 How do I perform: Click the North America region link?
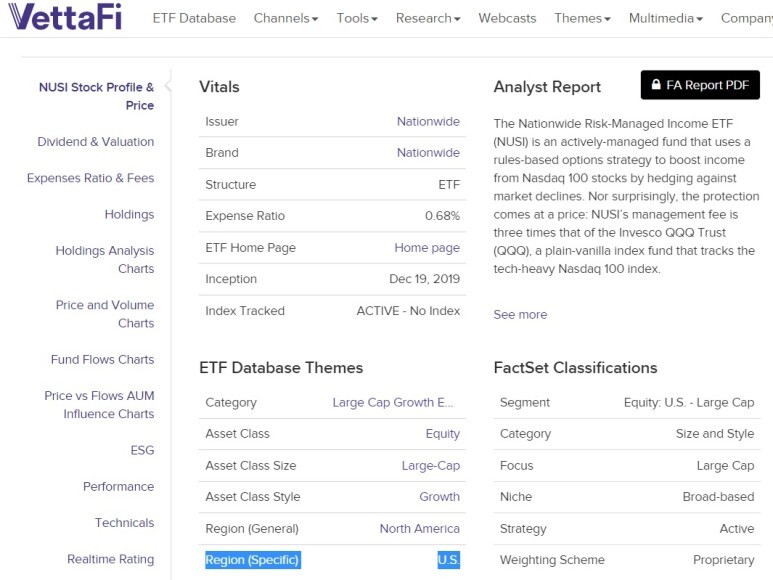coord(420,529)
